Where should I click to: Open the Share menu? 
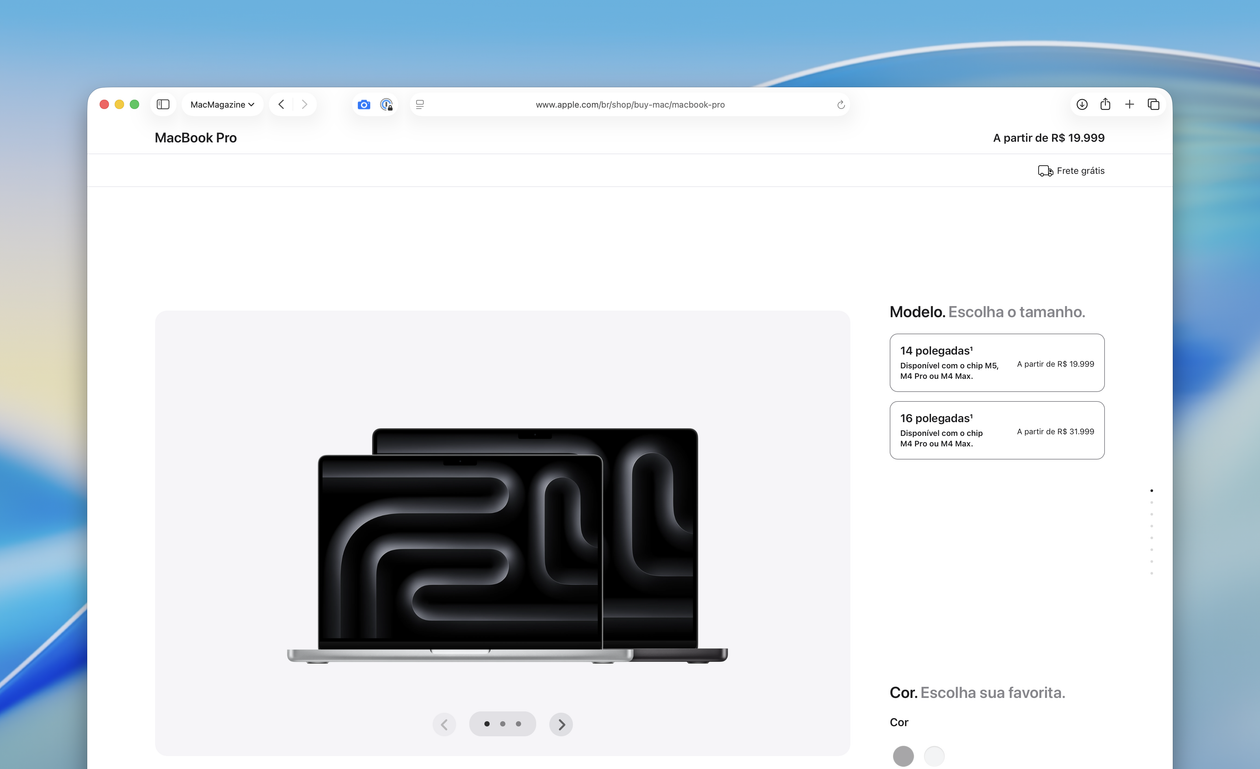pos(1105,104)
